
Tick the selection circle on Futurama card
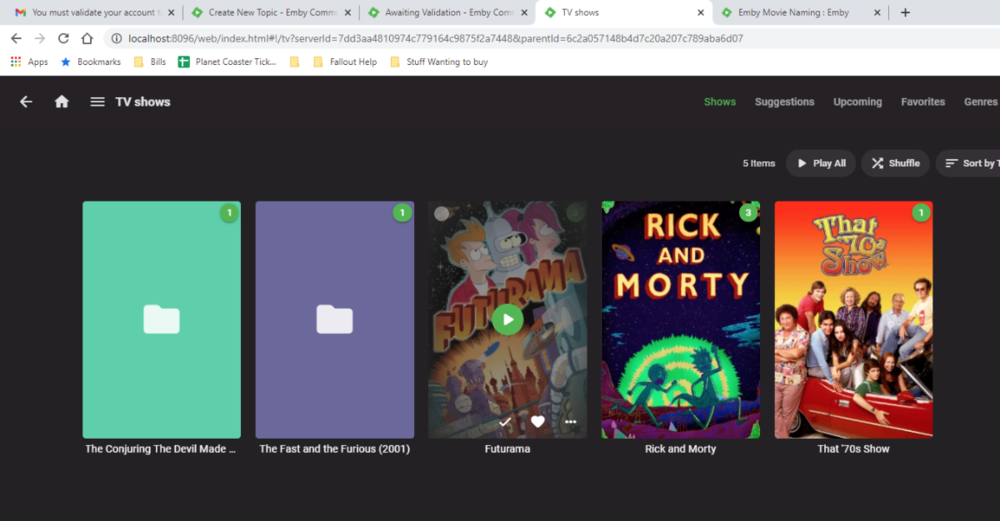441,214
